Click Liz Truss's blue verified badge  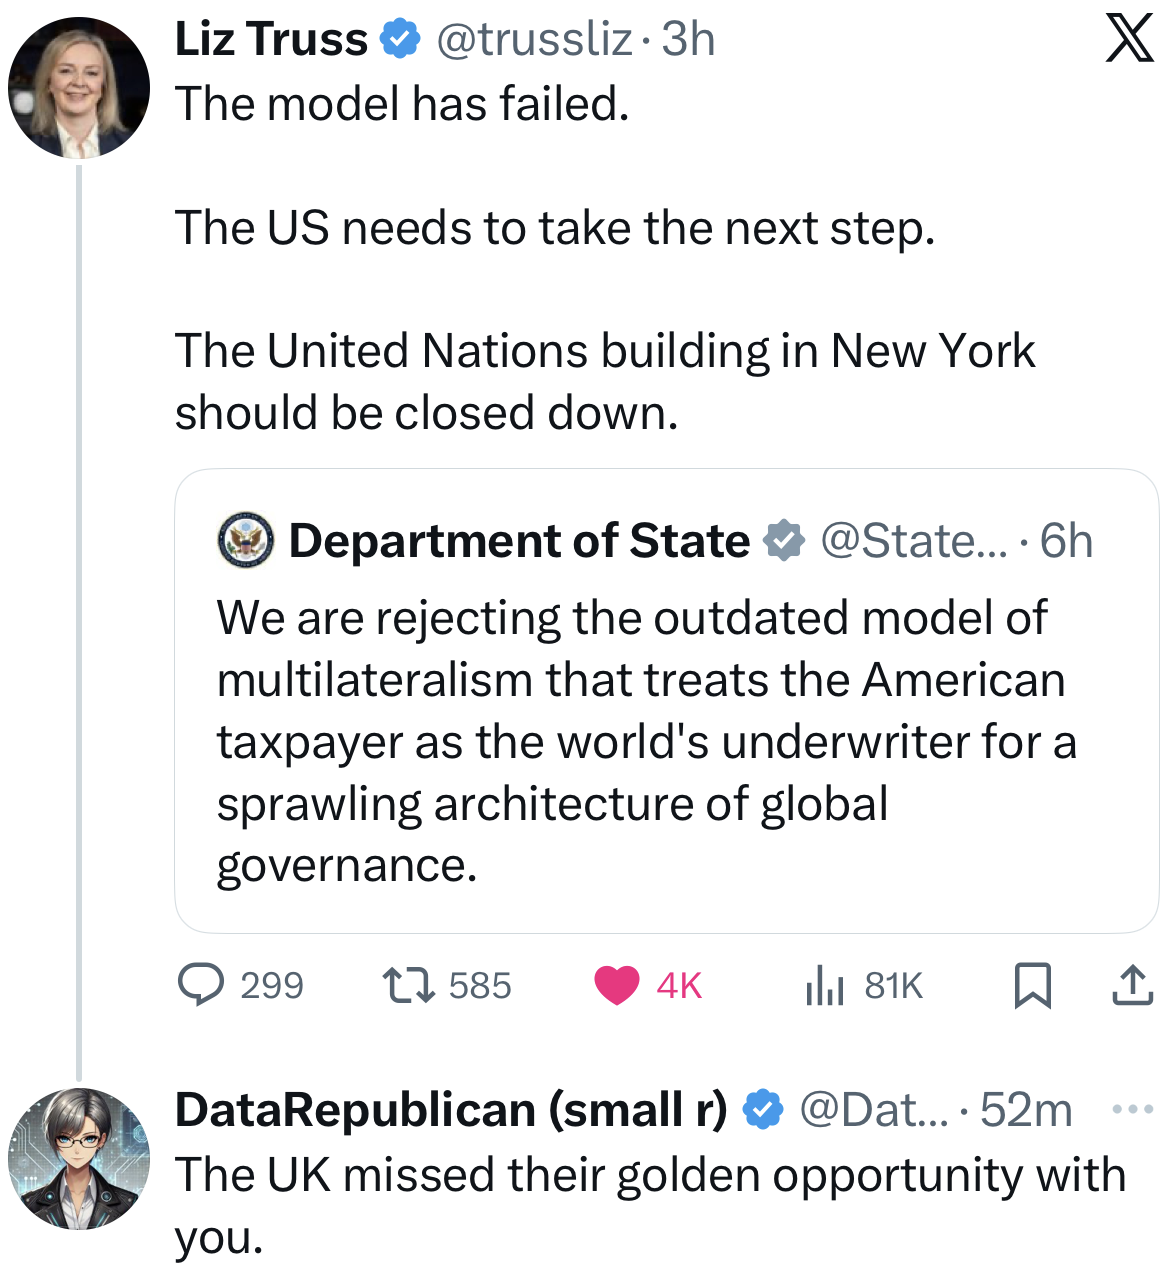tap(400, 40)
